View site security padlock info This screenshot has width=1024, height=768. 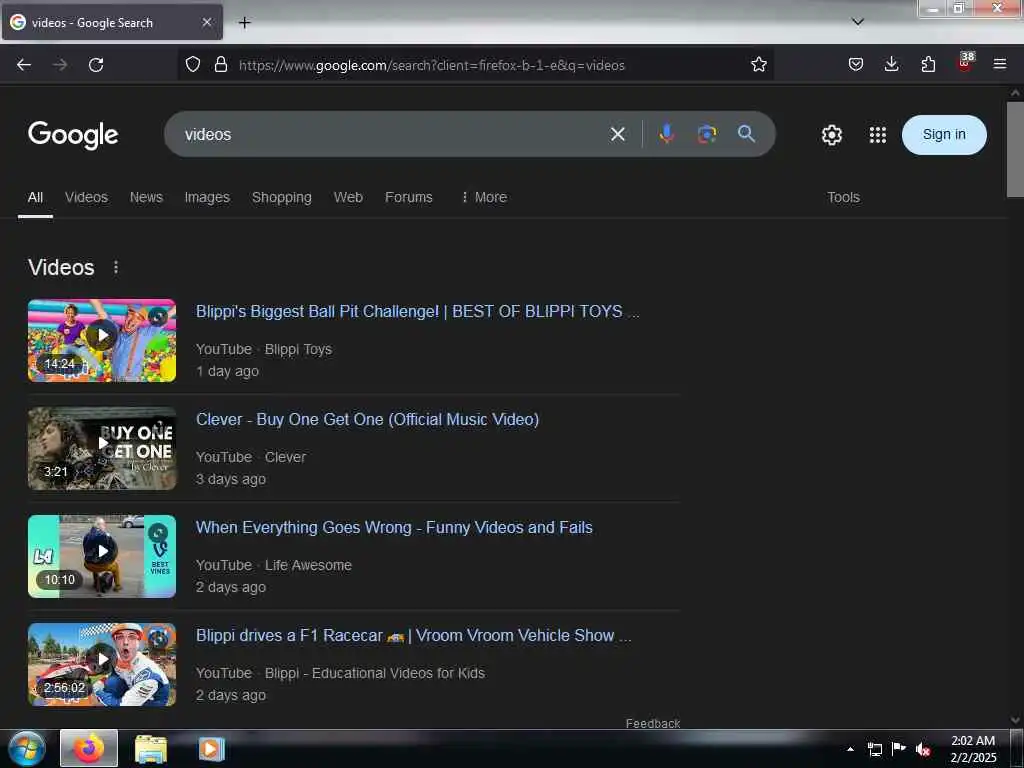pos(221,65)
